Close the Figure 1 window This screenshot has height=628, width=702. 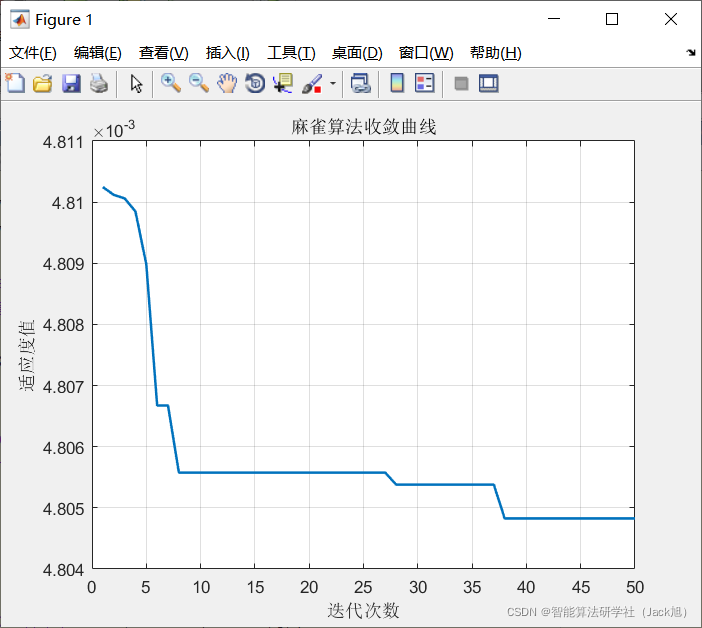pyautogui.click(x=671, y=19)
